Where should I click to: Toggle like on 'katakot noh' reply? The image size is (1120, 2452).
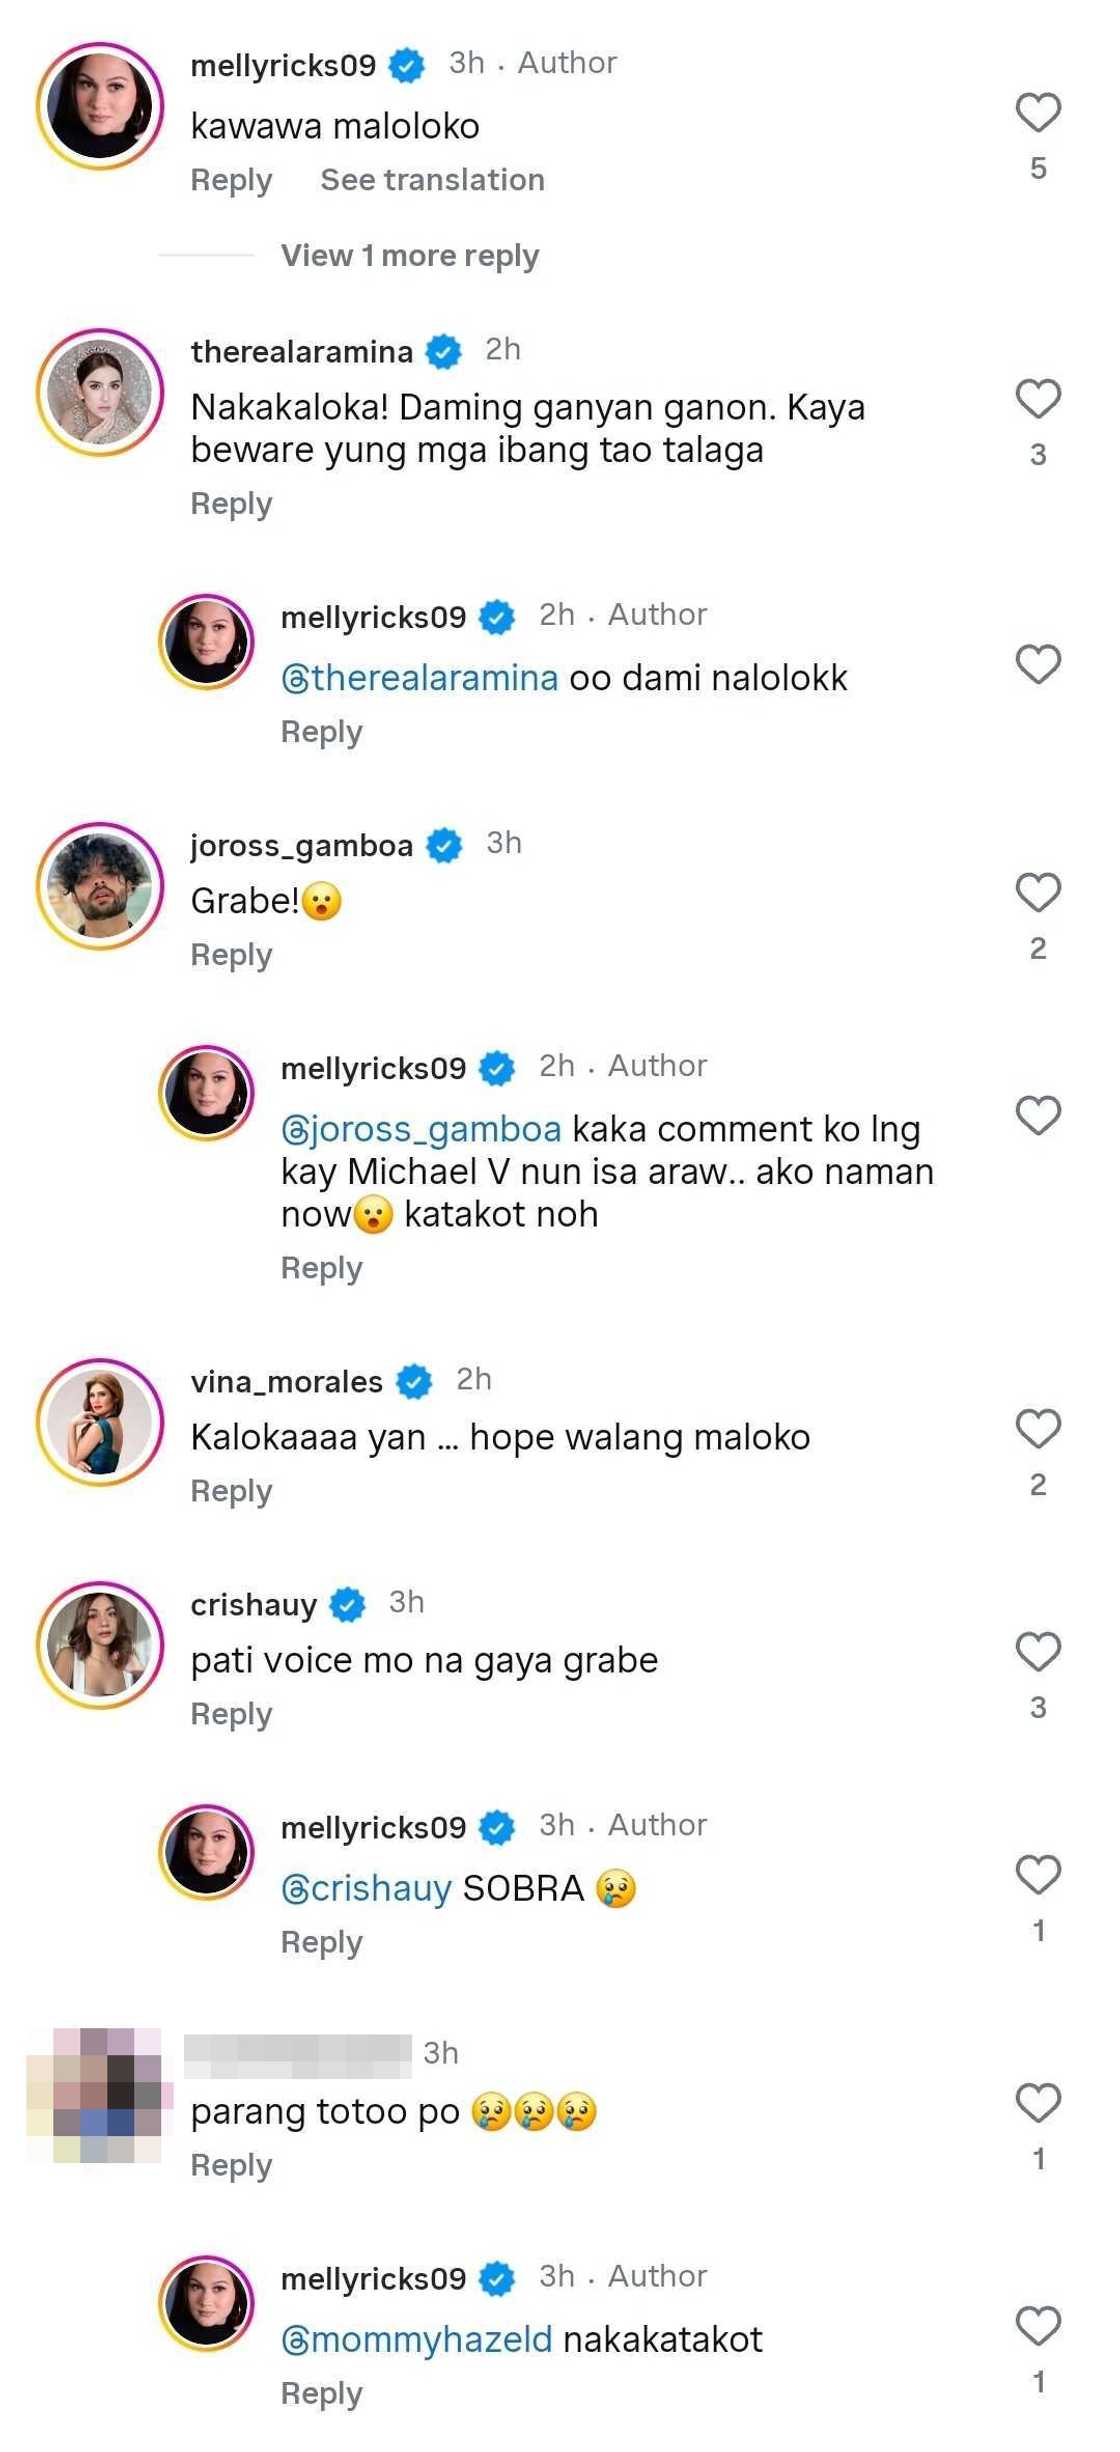pyautogui.click(x=1038, y=1115)
